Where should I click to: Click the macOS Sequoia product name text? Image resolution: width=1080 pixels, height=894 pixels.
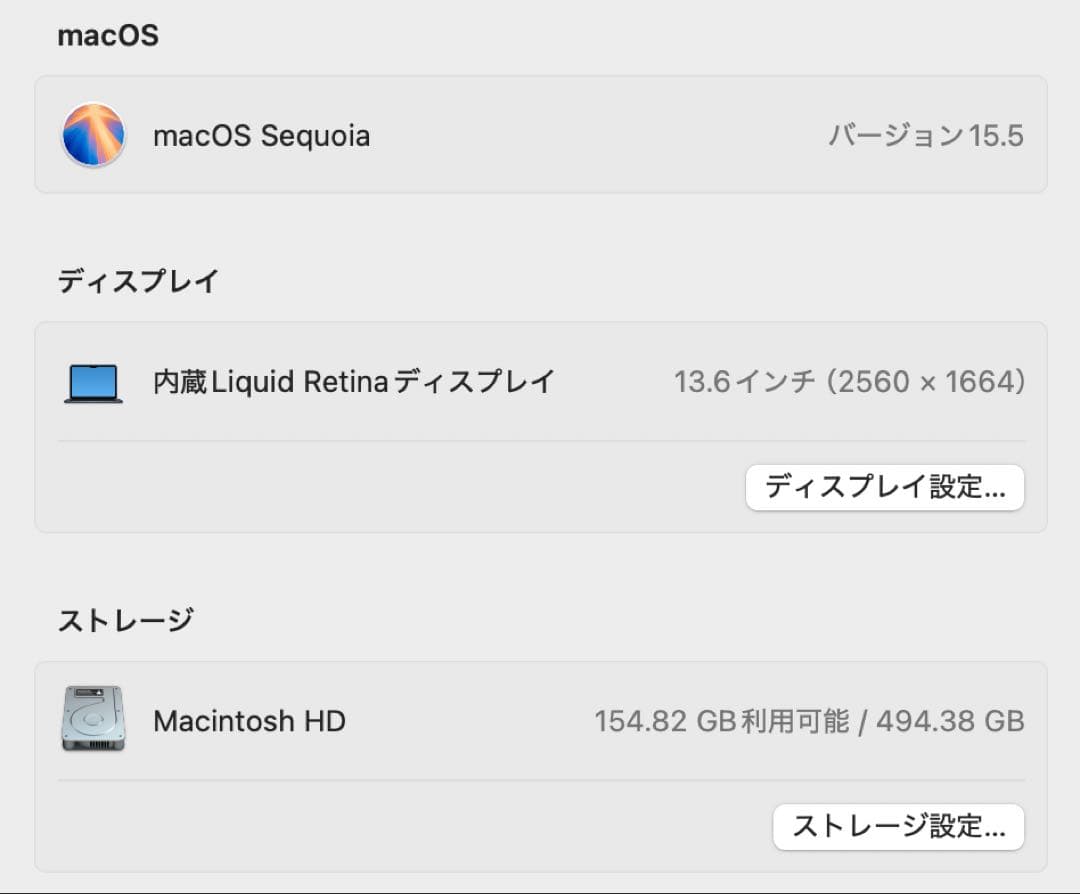pyautogui.click(x=262, y=135)
